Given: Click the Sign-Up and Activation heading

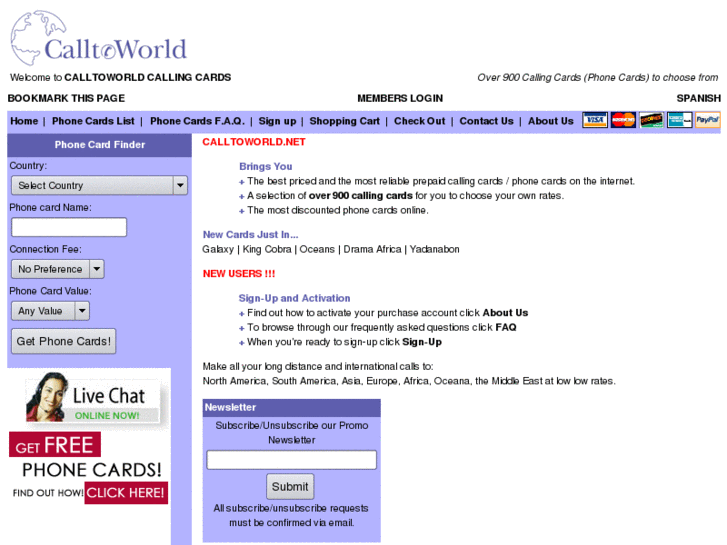Looking at the screenshot, I should 294,298.
